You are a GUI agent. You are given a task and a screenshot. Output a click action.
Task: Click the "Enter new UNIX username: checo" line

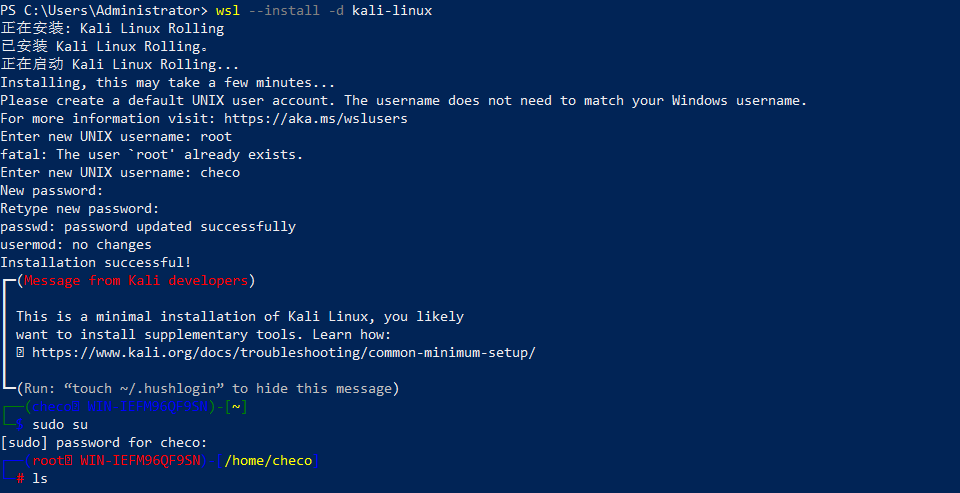pos(120,173)
